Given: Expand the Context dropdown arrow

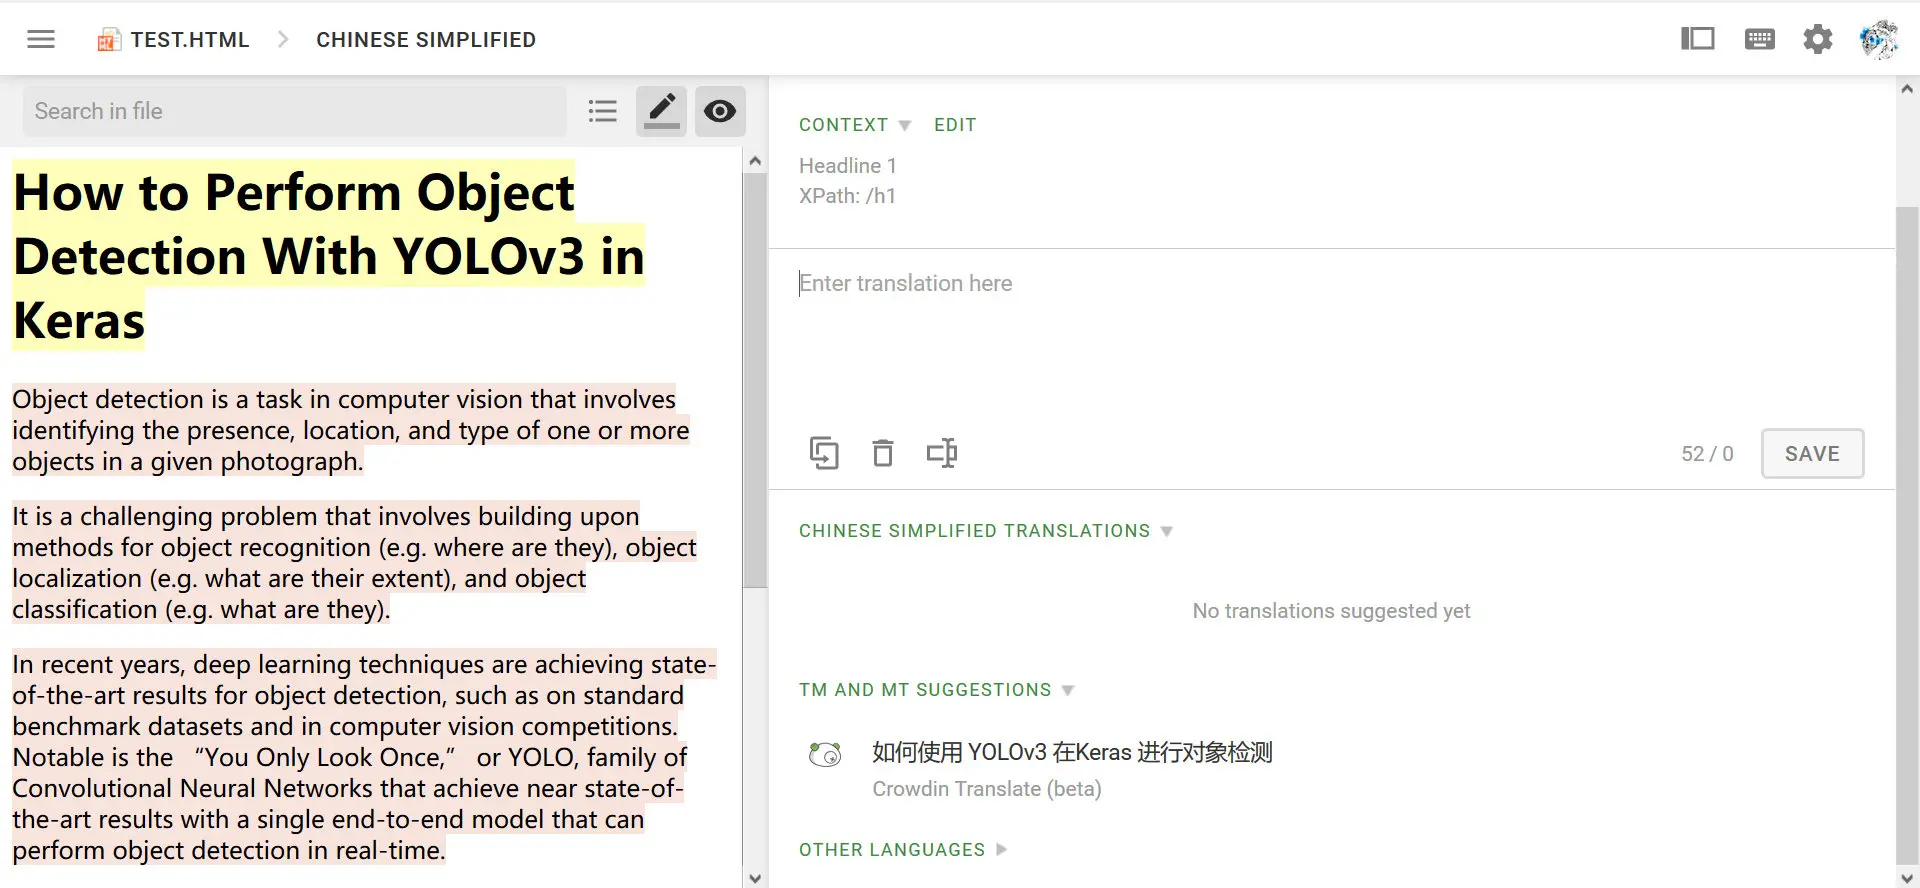Looking at the screenshot, I should 905,126.
